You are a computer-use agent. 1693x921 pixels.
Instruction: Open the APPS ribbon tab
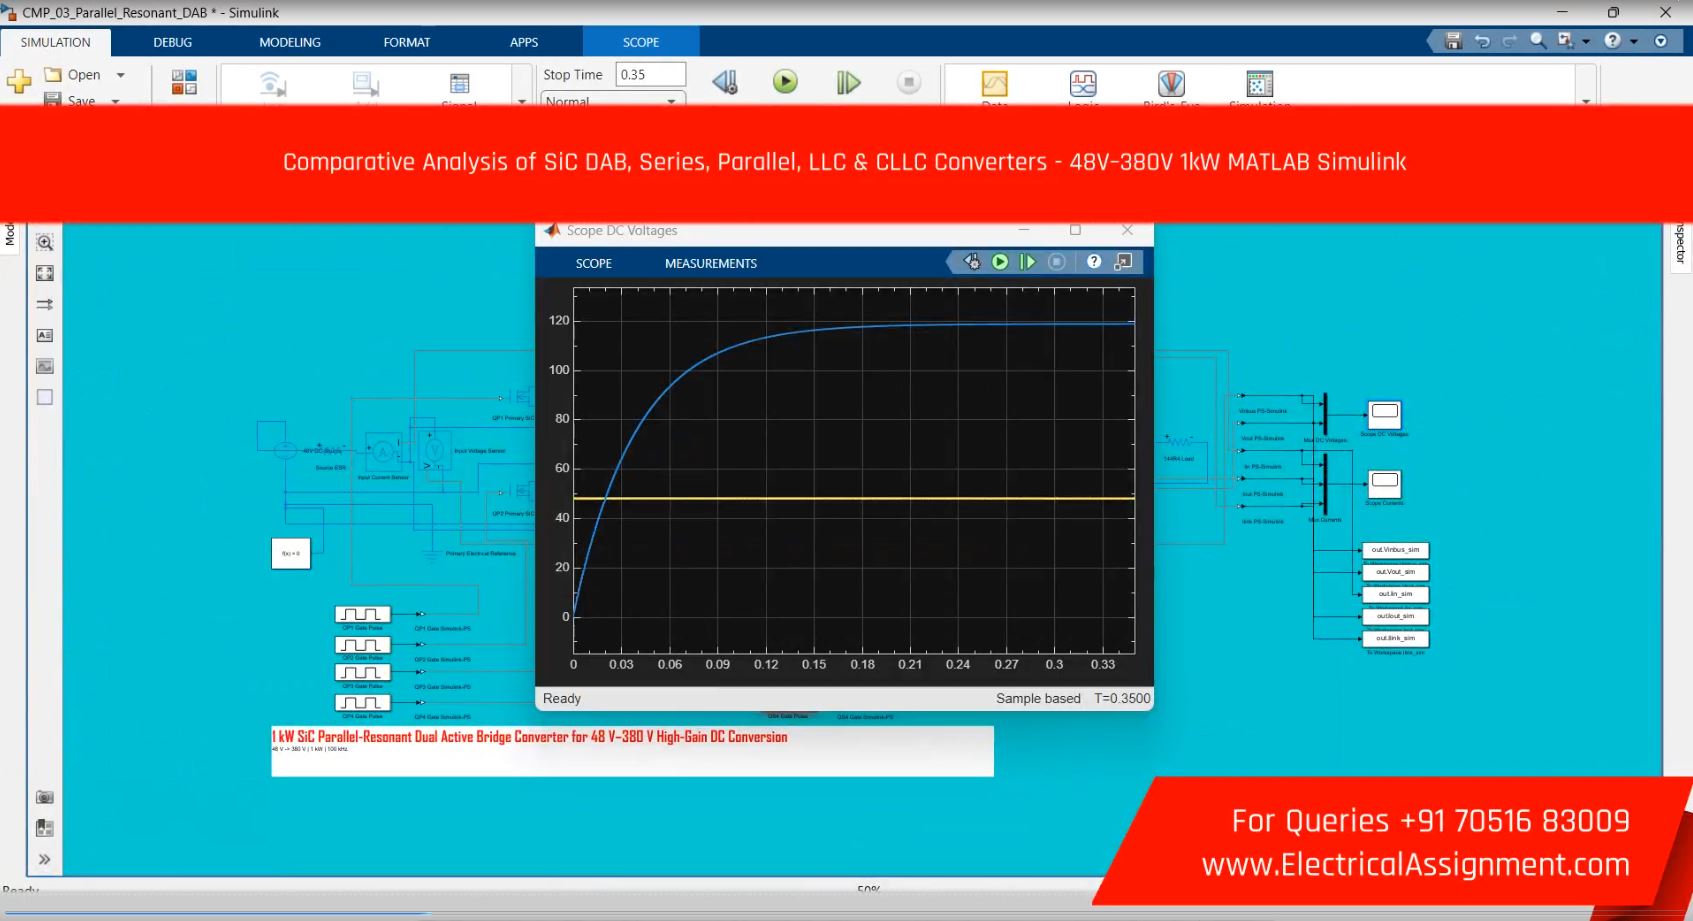click(524, 42)
